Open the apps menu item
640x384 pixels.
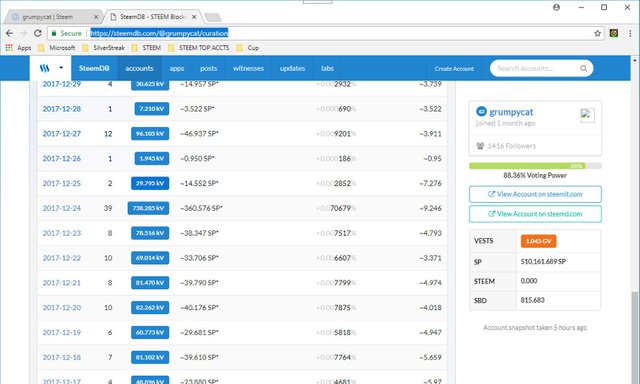177,68
